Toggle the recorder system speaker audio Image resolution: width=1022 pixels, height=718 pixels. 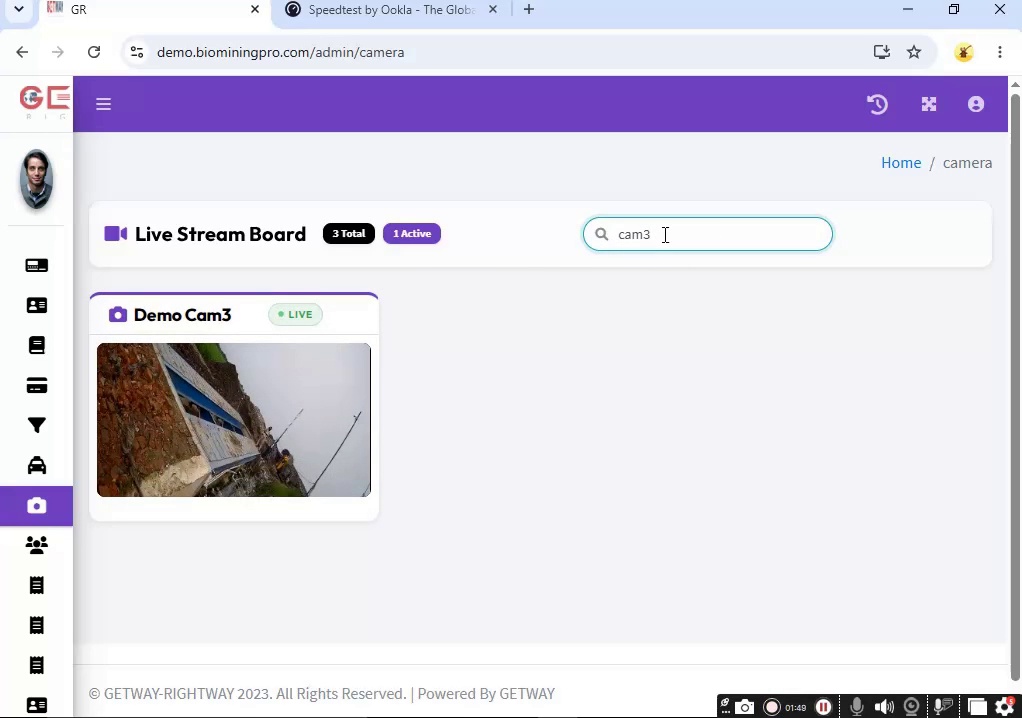pyautogui.click(x=884, y=707)
